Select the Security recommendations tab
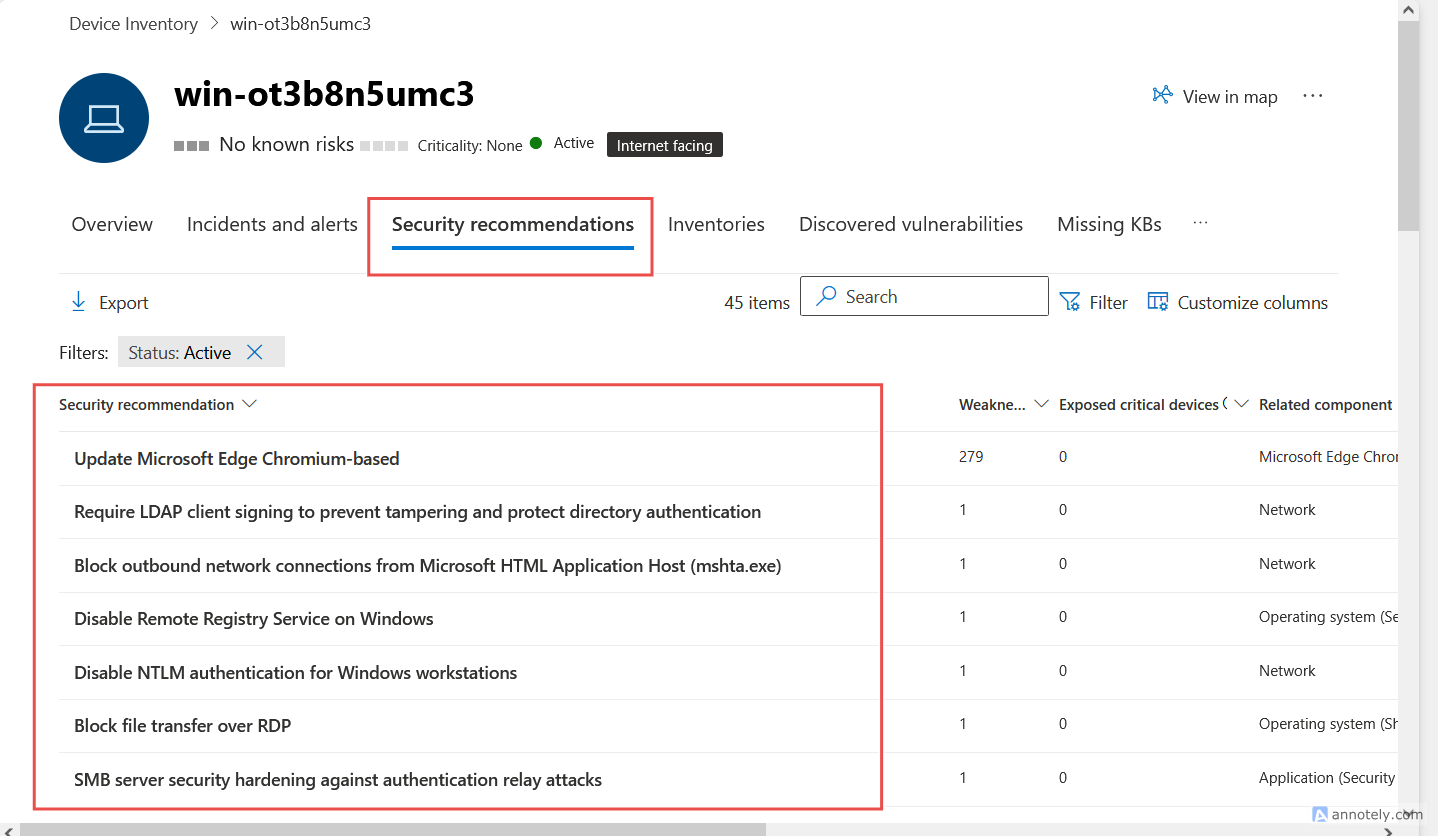 pyautogui.click(x=513, y=224)
